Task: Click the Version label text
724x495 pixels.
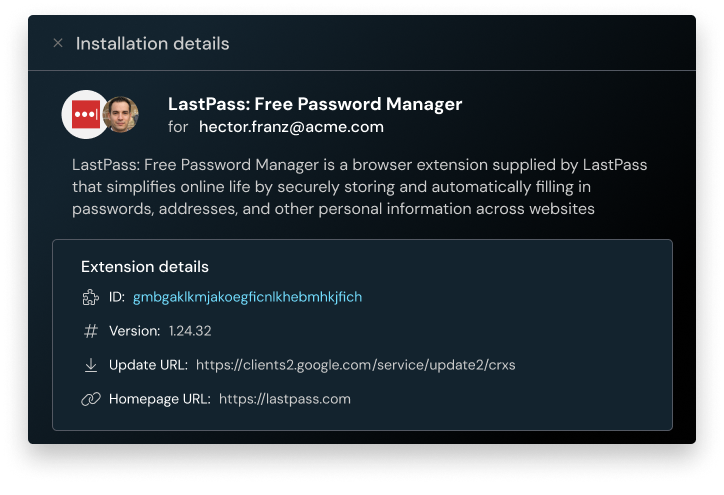Action: [134, 331]
